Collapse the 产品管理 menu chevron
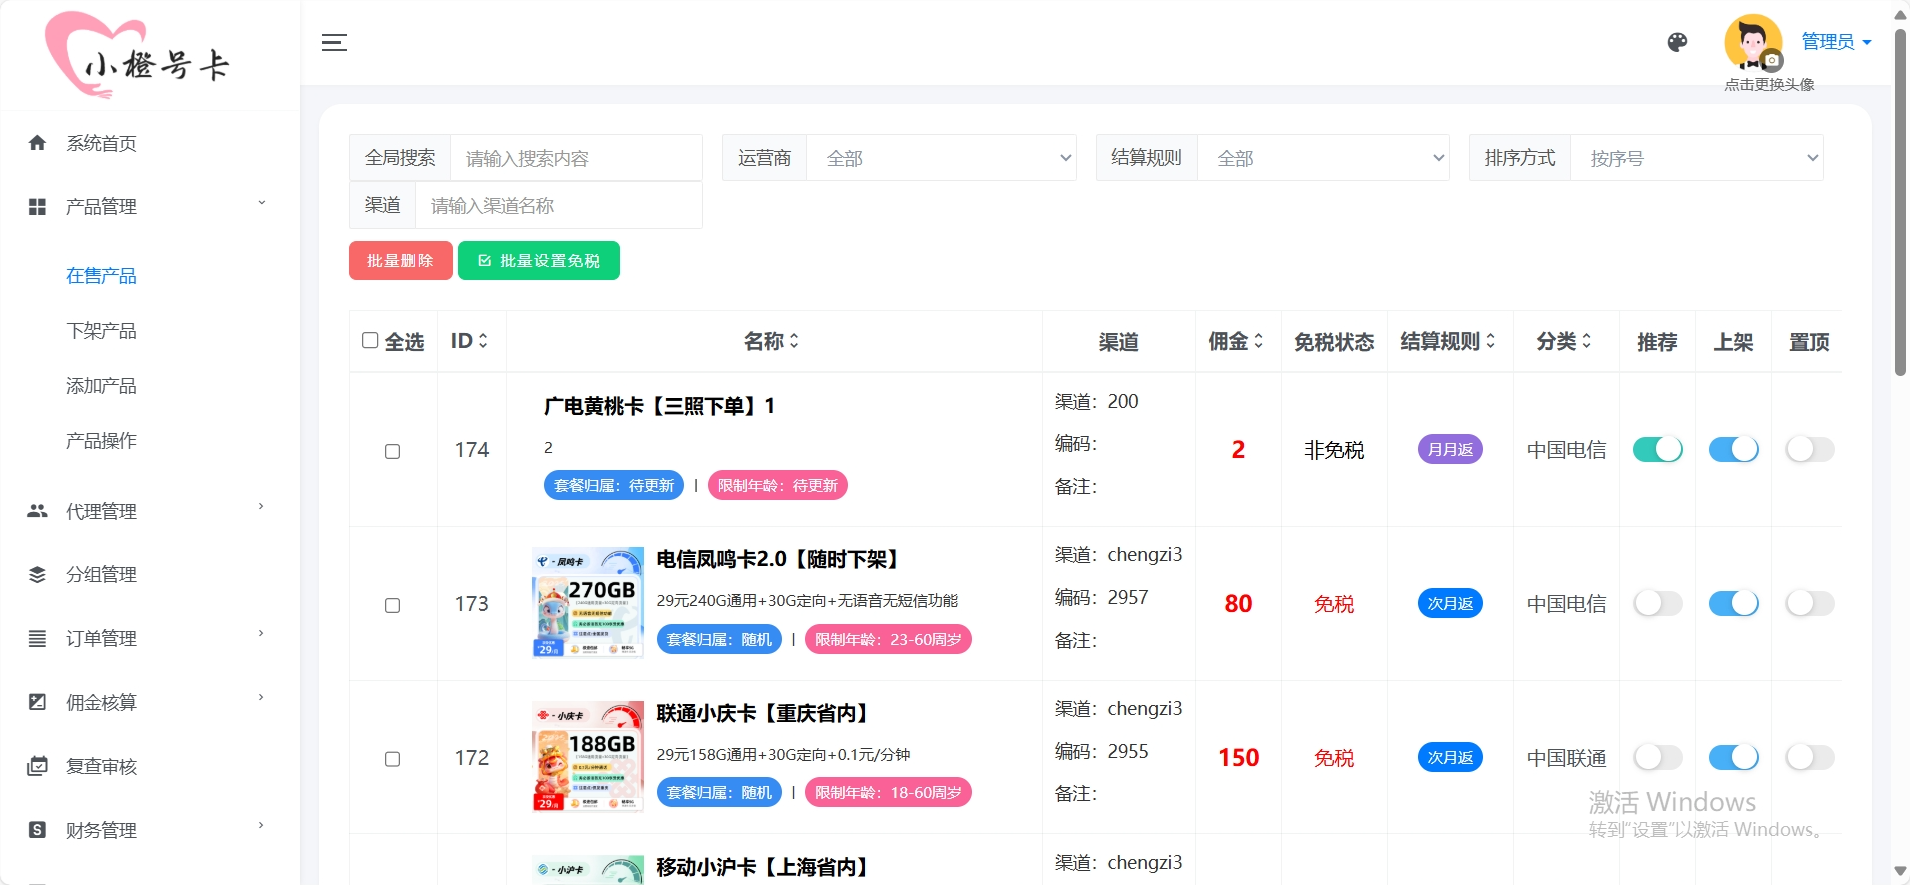1910x885 pixels. [x=262, y=203]
